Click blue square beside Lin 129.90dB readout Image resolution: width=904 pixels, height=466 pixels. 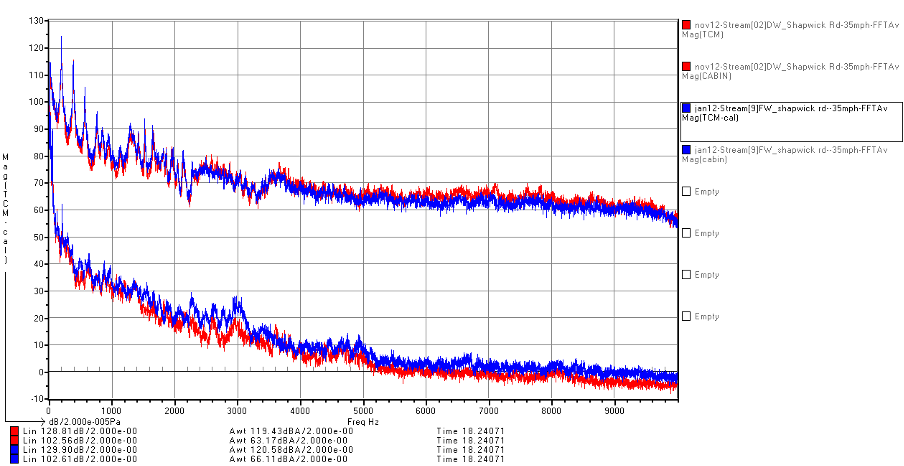coord(12,449)
